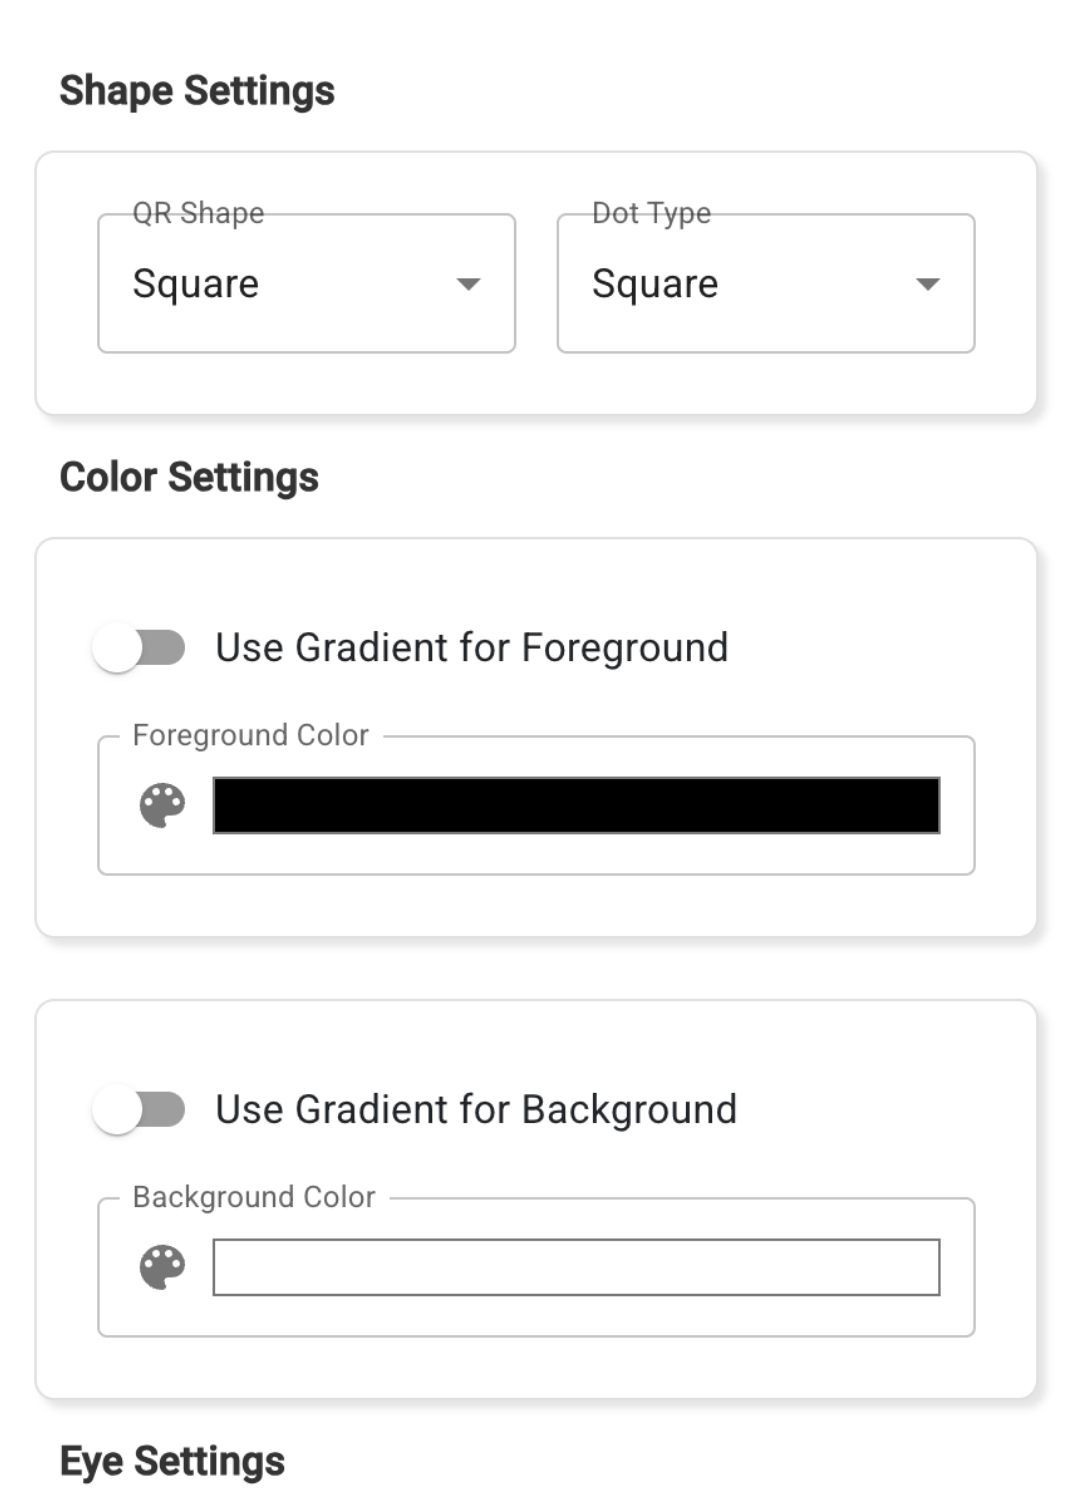The image size is (1080, 1511).
Task: Click the 'Use Gradient for Foreground' label text
Action: pos(471,648)
